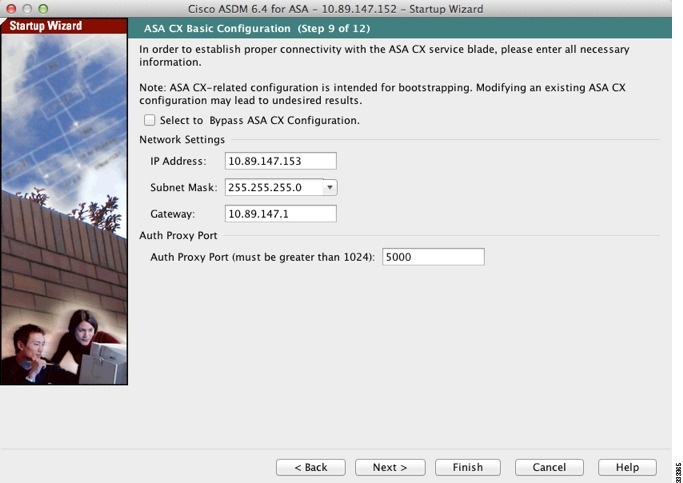Advance the wizard with Next button
The image size is (683, 483).
pos(390,467)
